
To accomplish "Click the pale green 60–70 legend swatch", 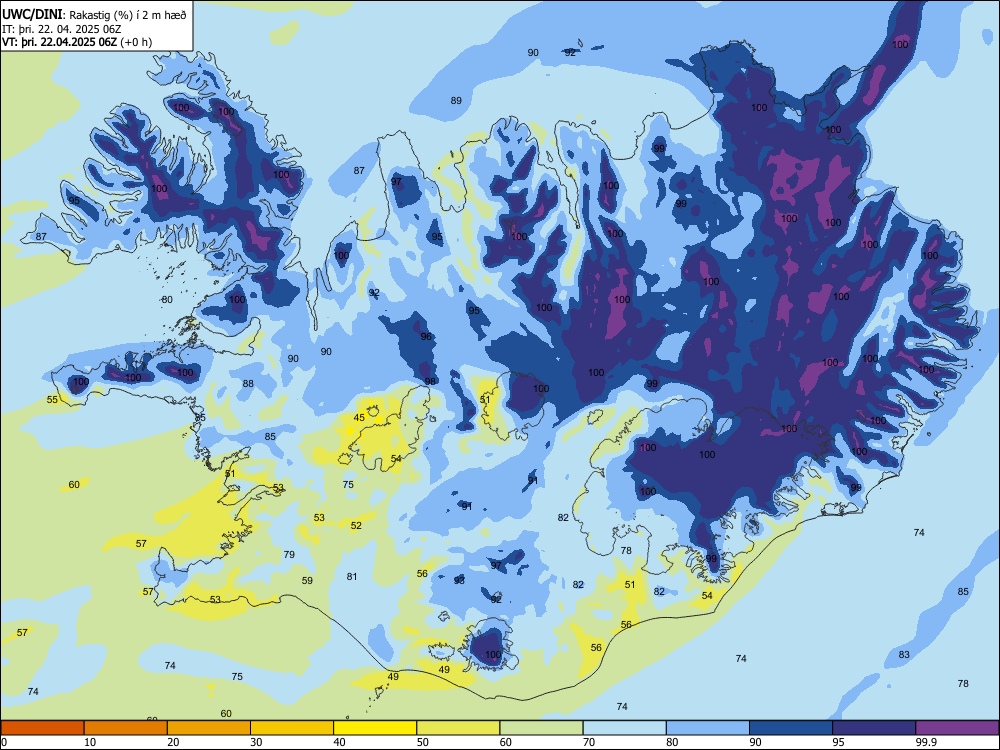I will (541, 728).
